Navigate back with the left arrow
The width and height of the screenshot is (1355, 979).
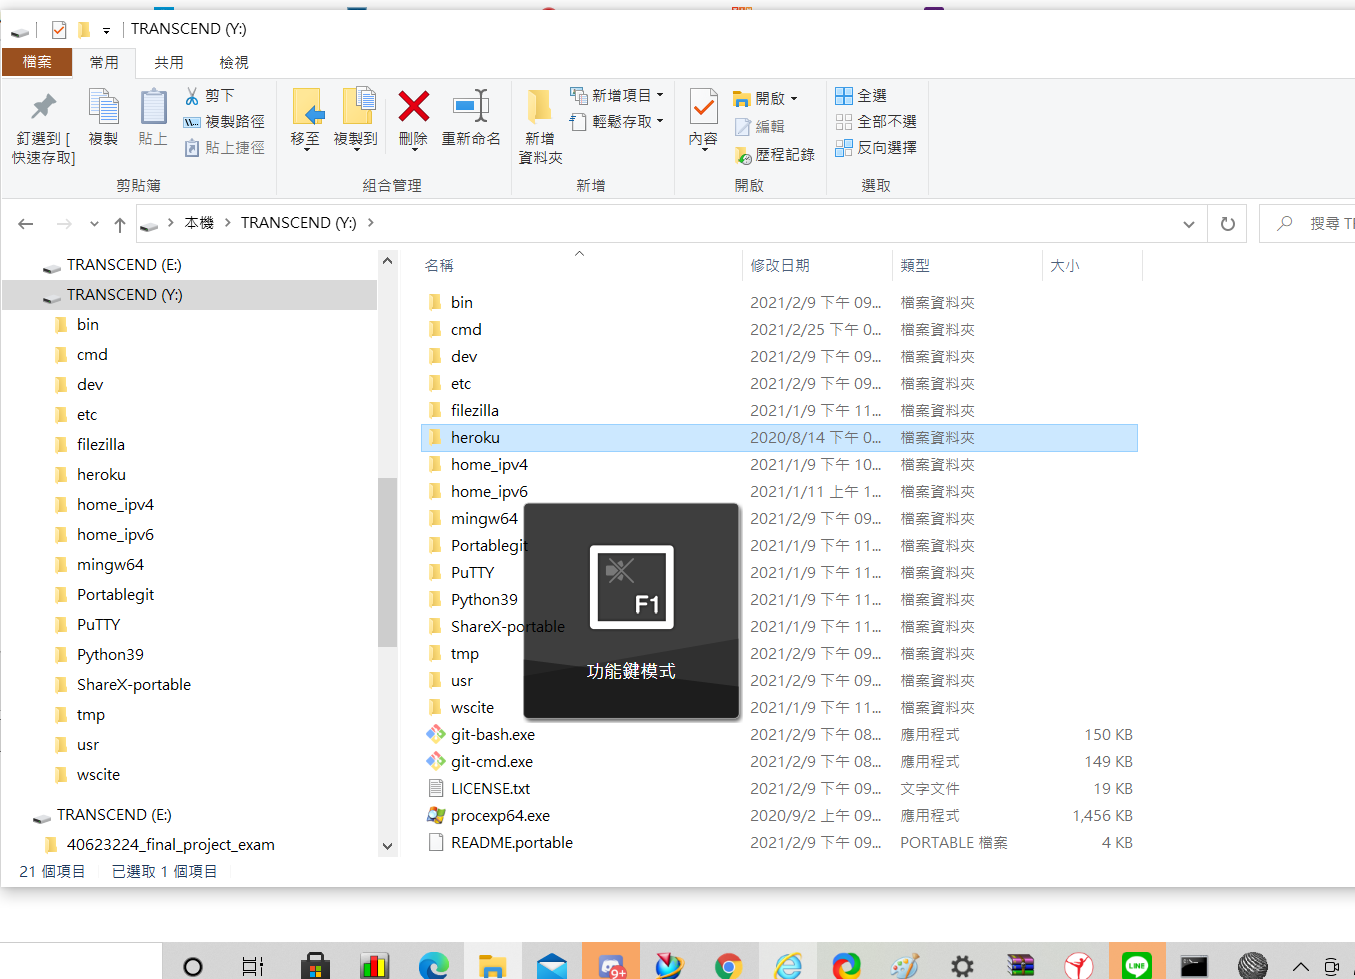pyautogui.click(x=26, y=224)
